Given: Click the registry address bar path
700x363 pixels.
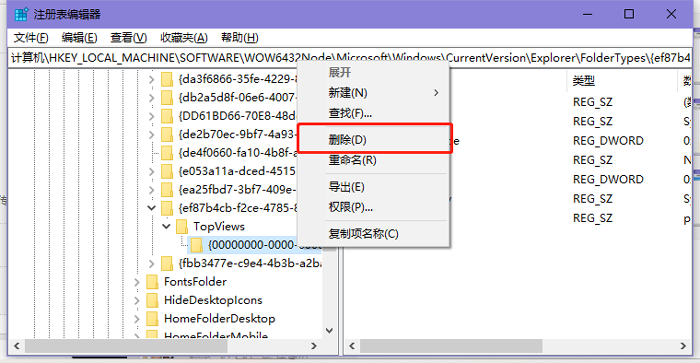Looking at the screenshot, I should 350,58.
